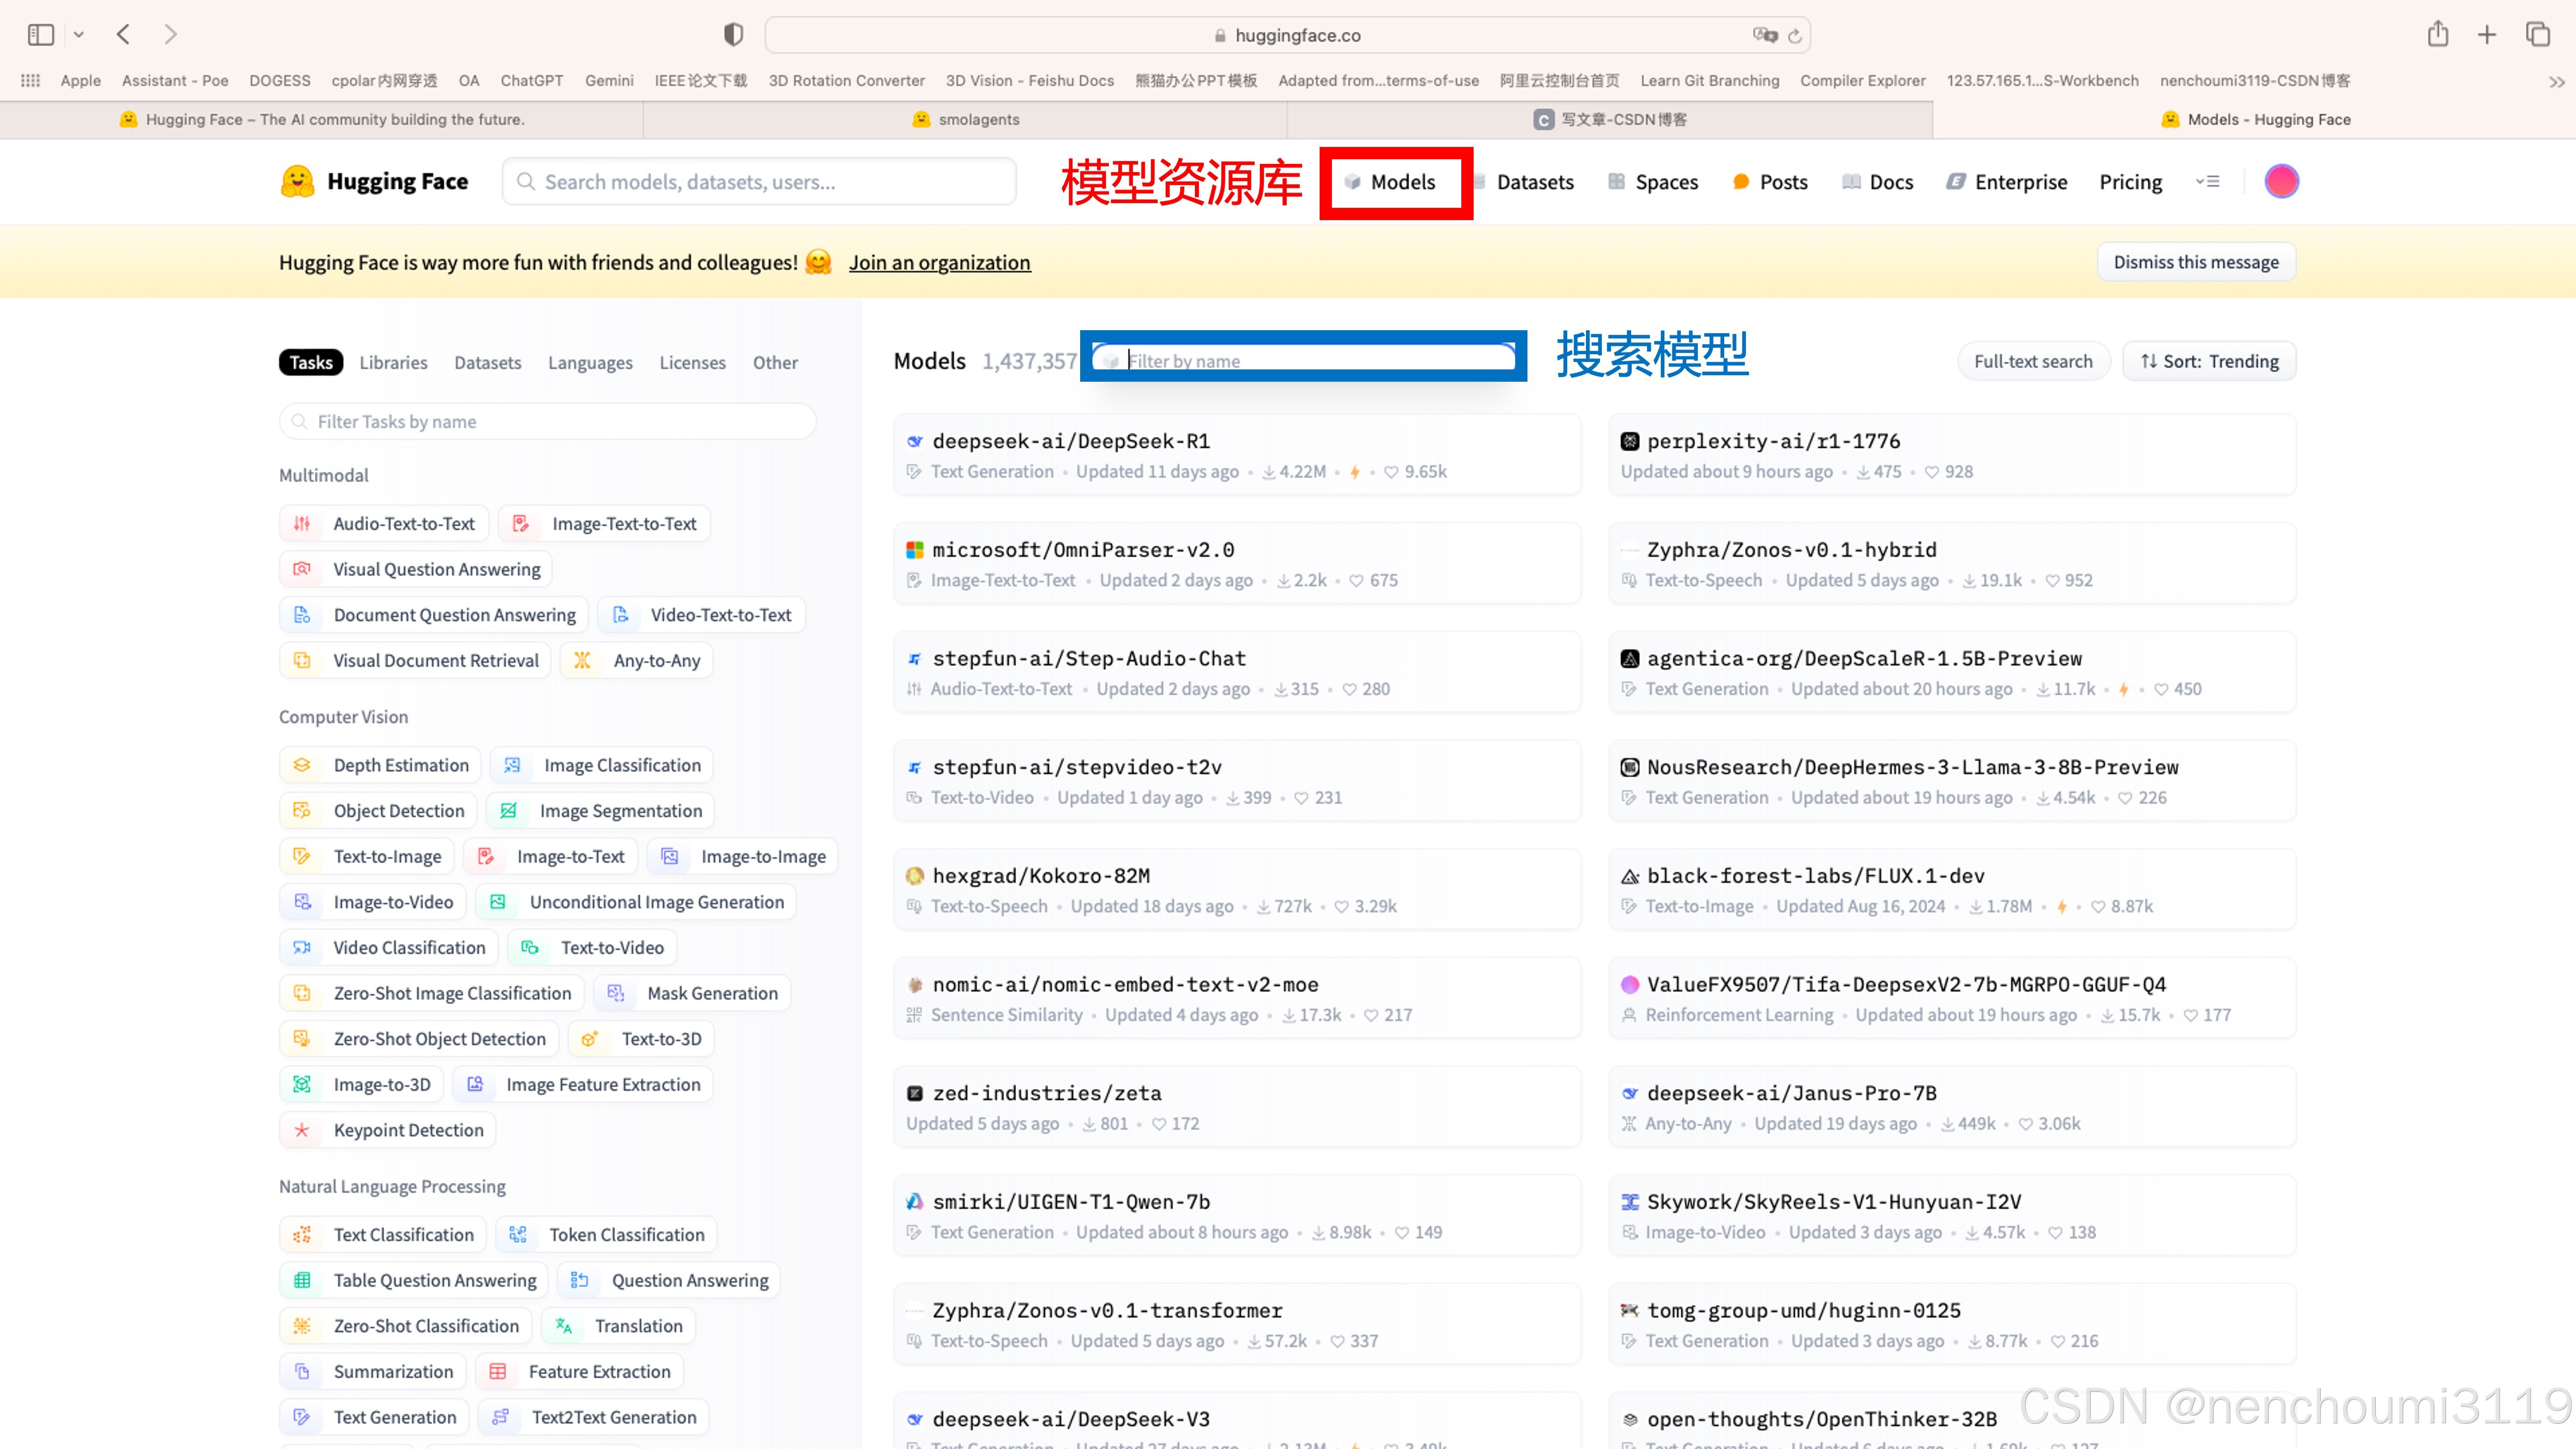
Task: Reload page with the refresh icon
Action: [1795, 36]
